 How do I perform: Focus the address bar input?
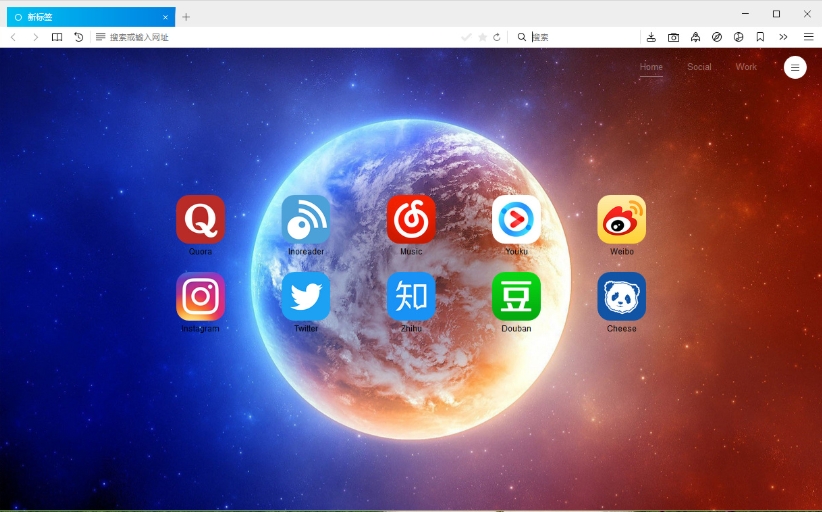point(283,37)
